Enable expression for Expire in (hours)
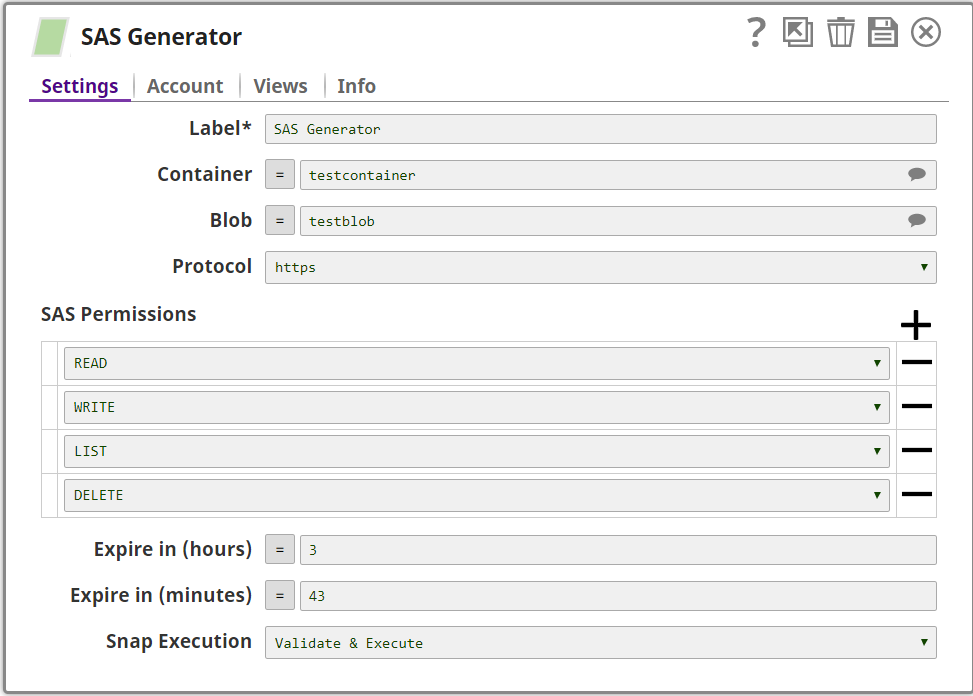The width and height of the screenshot is (973, 696). pos(280,550)
